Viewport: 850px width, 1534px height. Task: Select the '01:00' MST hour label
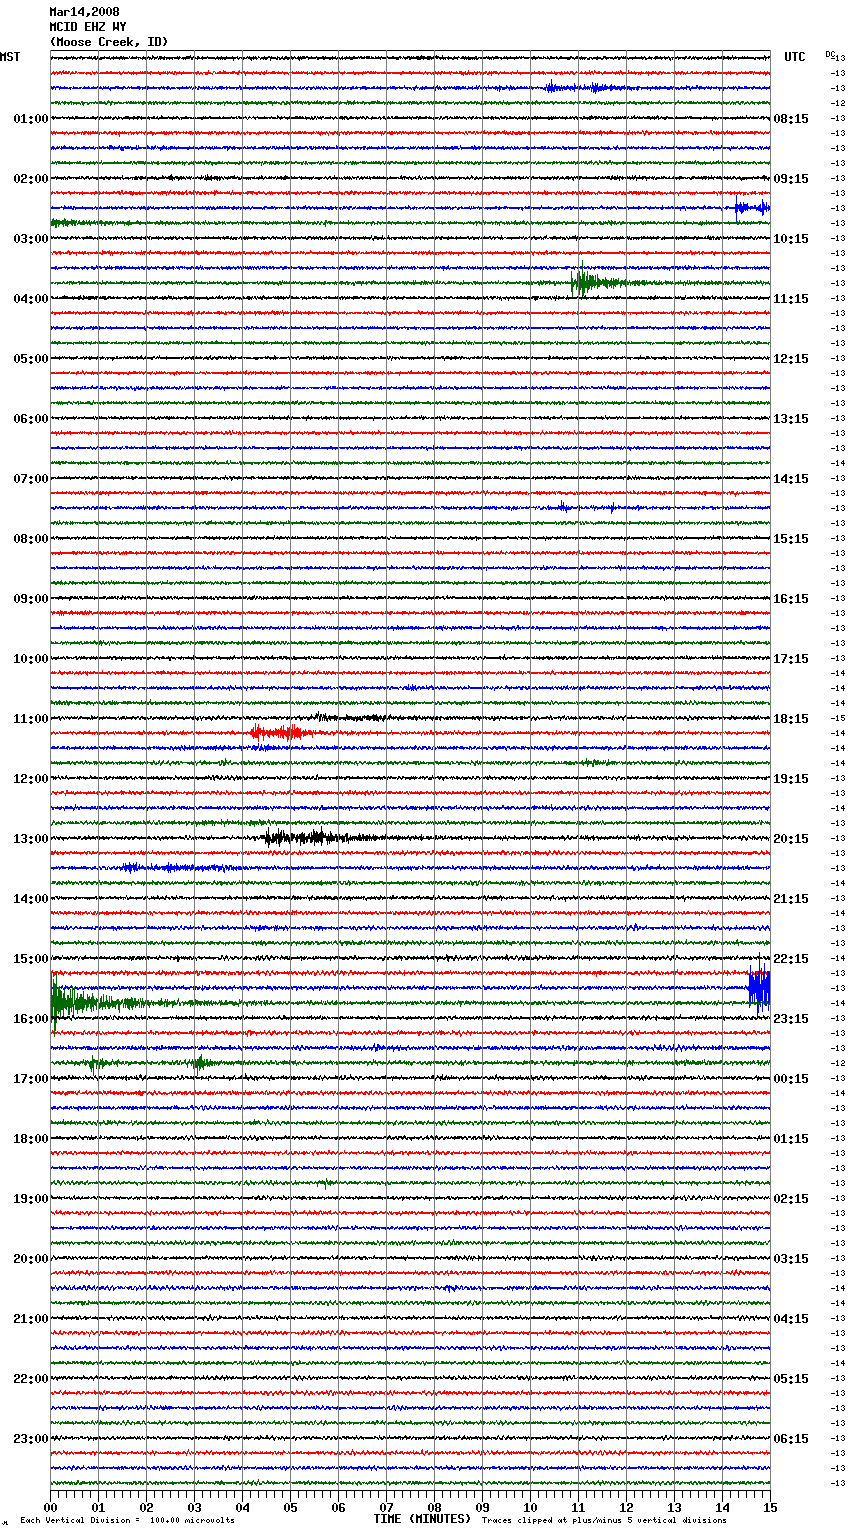tap(31, 119)
